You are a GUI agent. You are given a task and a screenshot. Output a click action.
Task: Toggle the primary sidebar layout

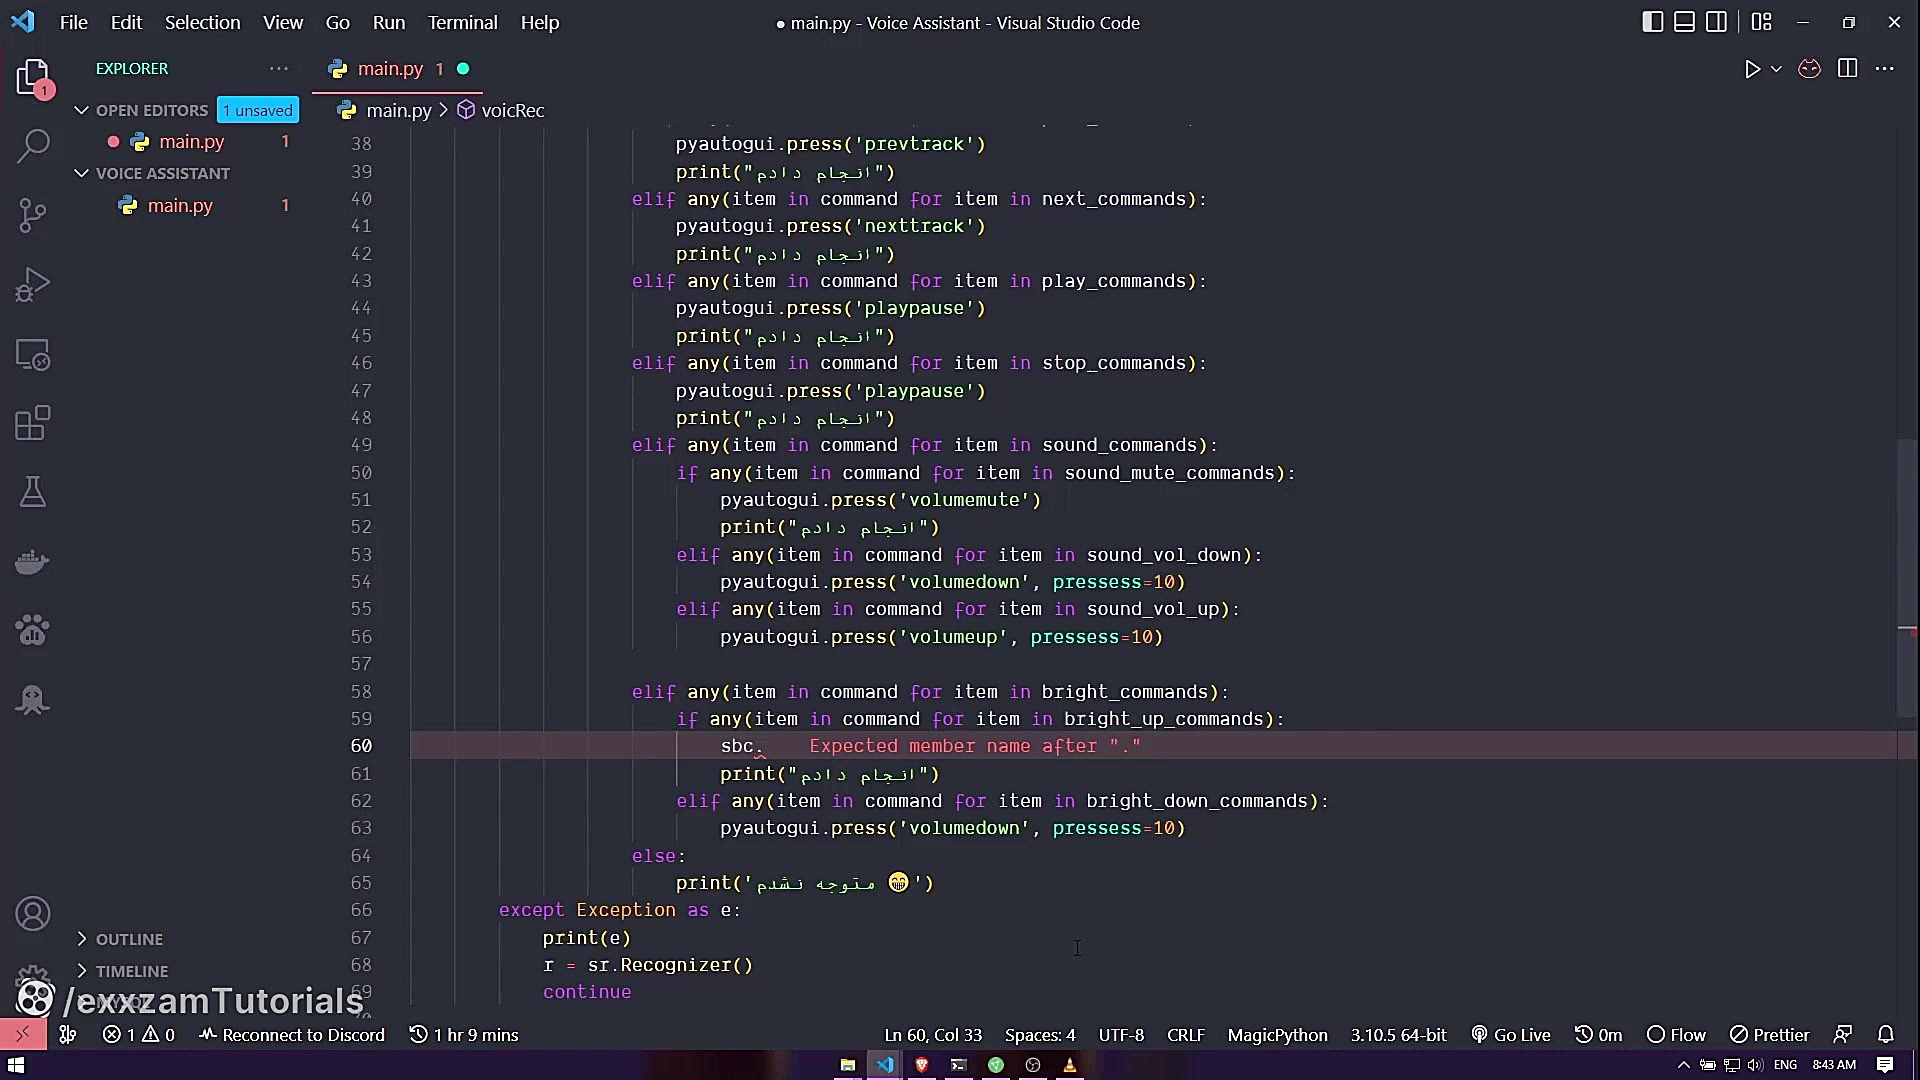click(1653, 21)
